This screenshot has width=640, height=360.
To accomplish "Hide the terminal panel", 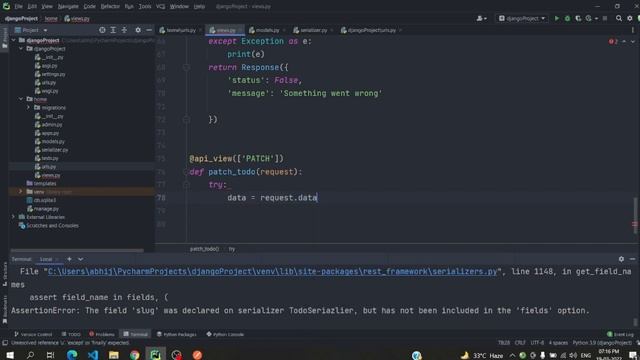I will click(632, 259).
